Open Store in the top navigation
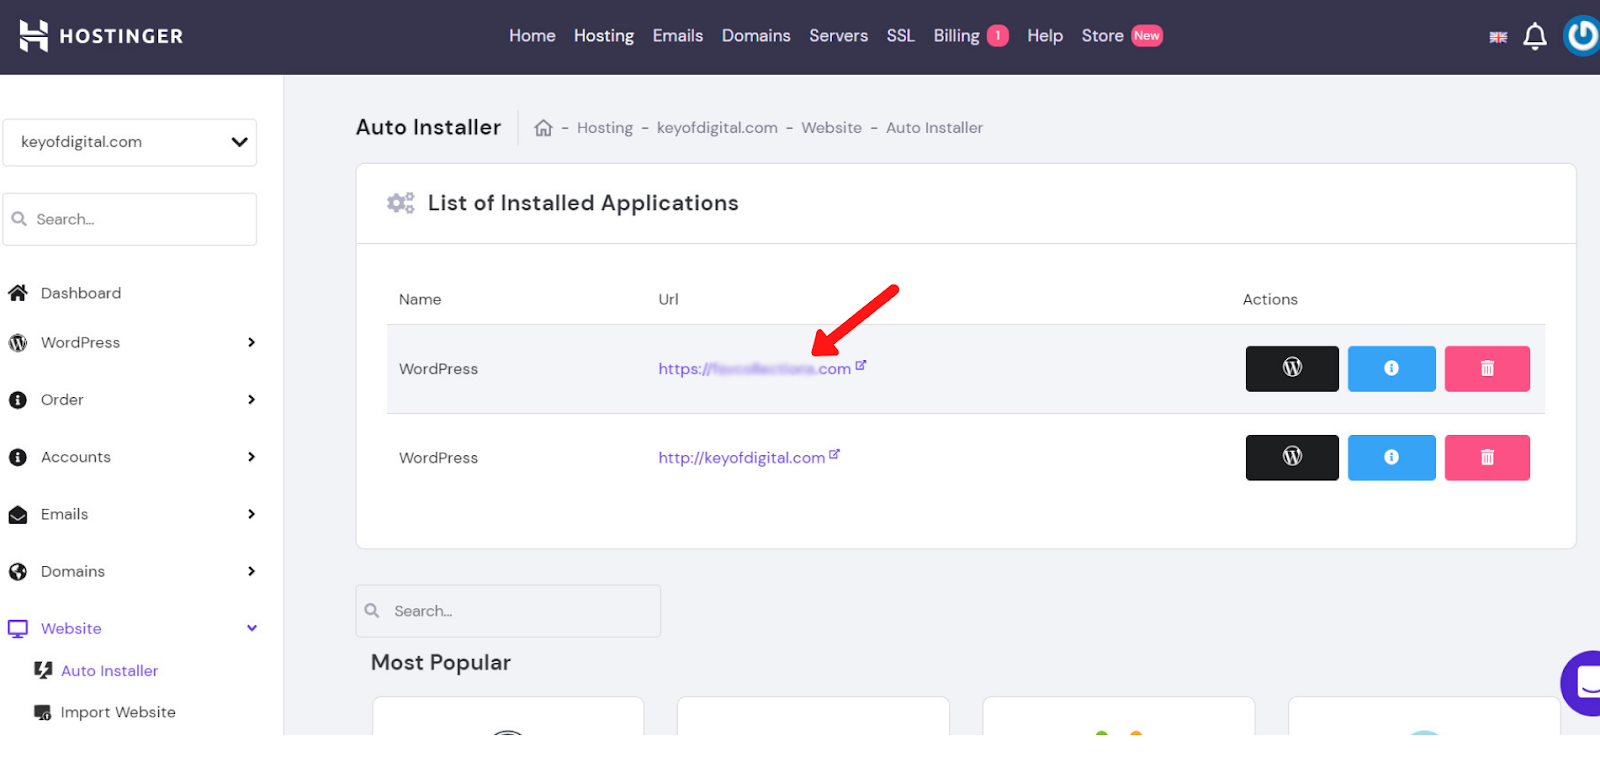The image size is (1600, 757). click(x=1102, y=36)
